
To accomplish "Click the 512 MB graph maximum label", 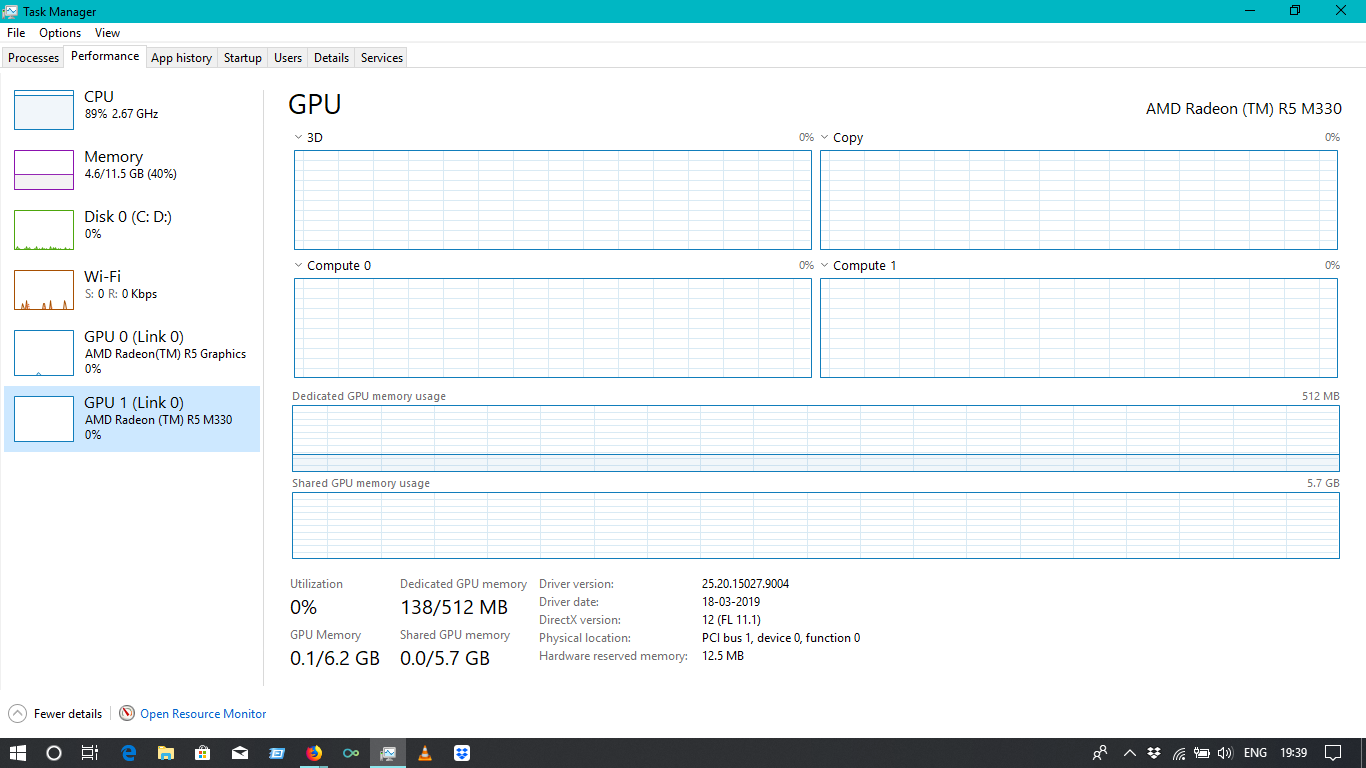I will pos(1320,396).
